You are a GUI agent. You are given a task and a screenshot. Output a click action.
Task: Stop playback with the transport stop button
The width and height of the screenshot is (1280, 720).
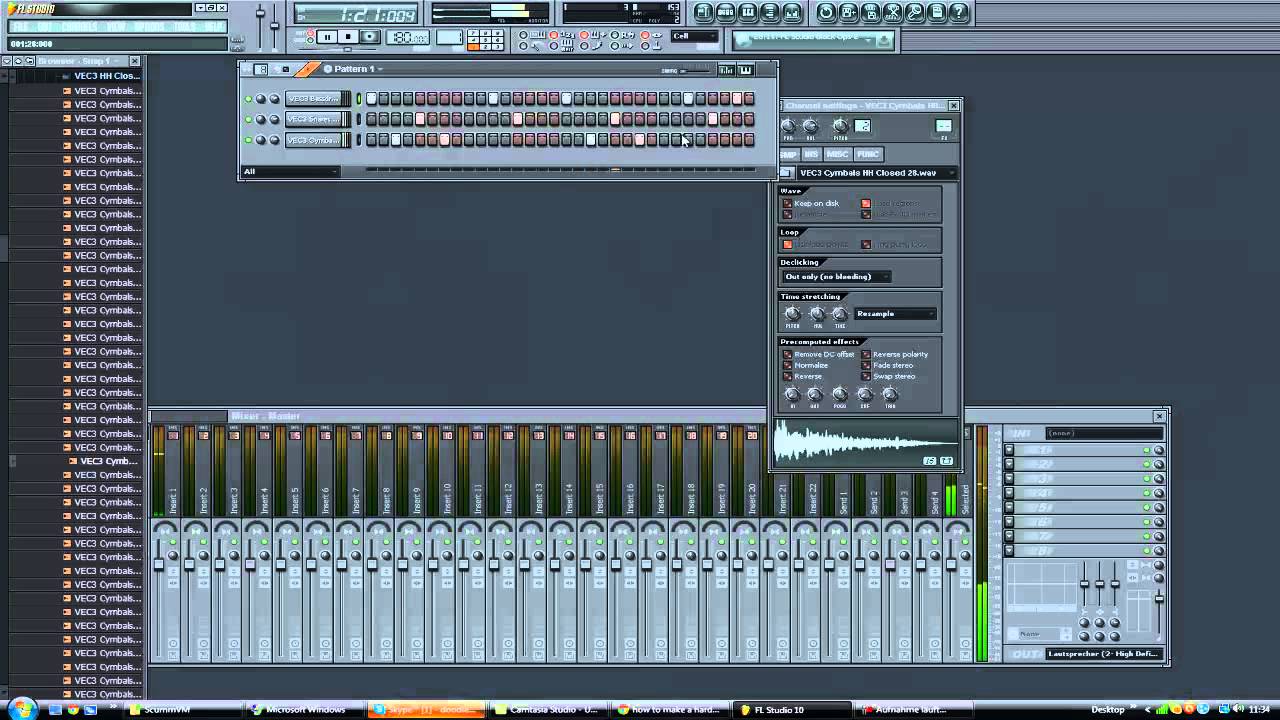click(347, 37)
